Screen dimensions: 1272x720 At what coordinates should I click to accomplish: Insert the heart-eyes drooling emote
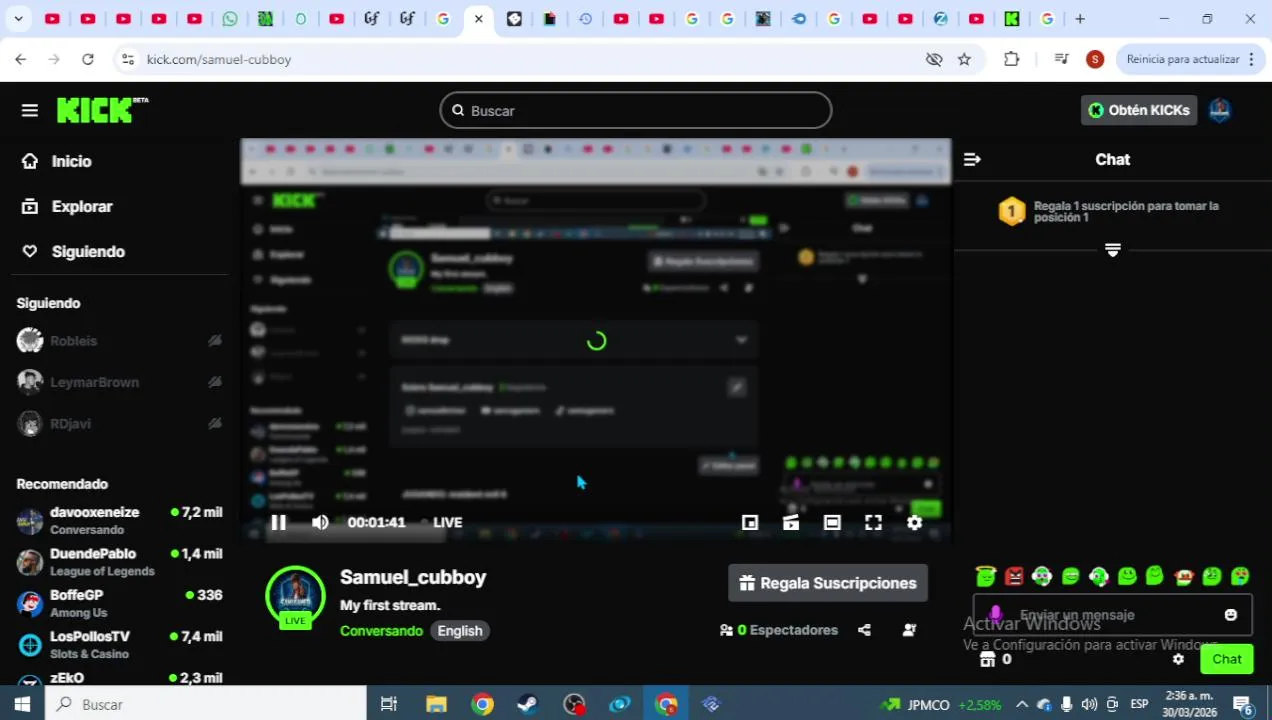pos(1240,576)
